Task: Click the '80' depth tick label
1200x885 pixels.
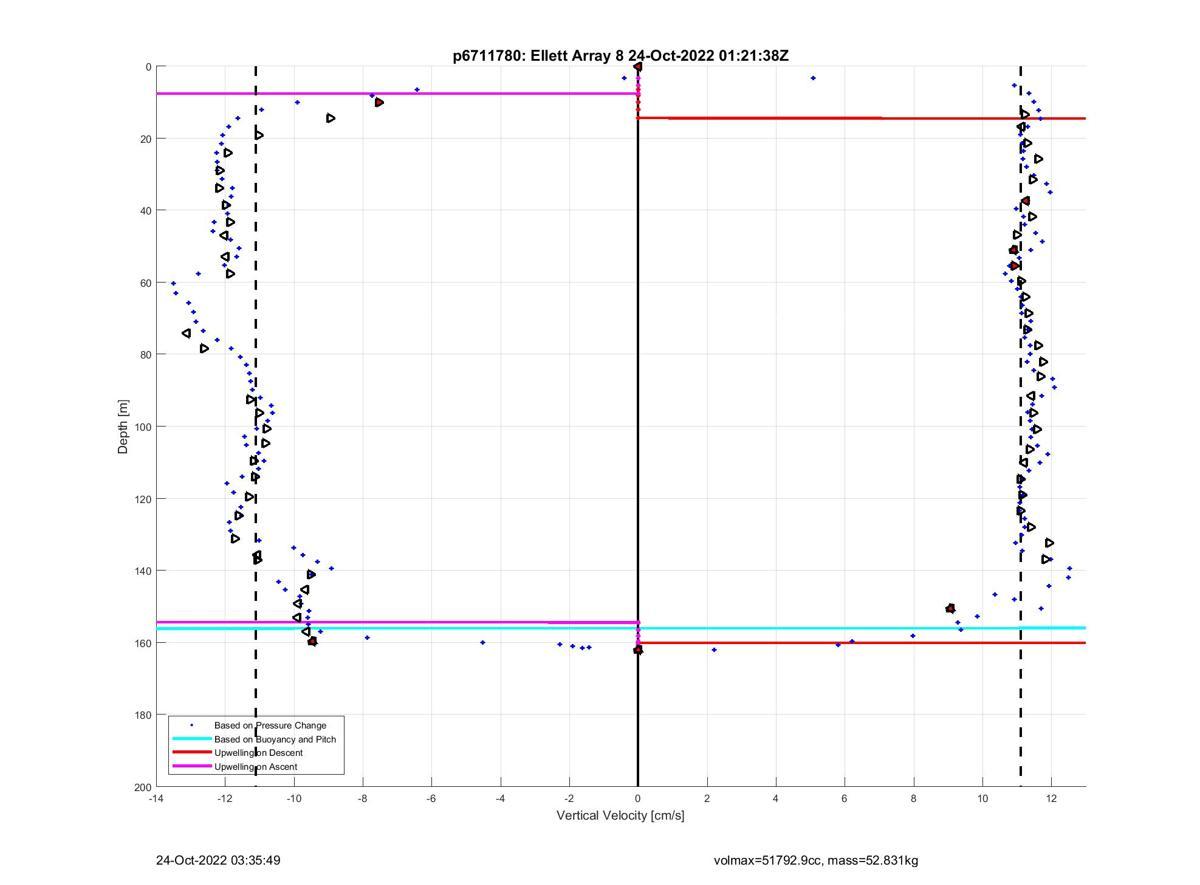Action: pyautogui.click(x=145, y=355)
